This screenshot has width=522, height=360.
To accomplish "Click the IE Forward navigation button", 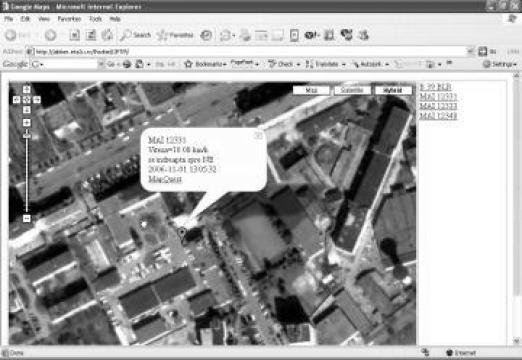I will click(51, 35).
